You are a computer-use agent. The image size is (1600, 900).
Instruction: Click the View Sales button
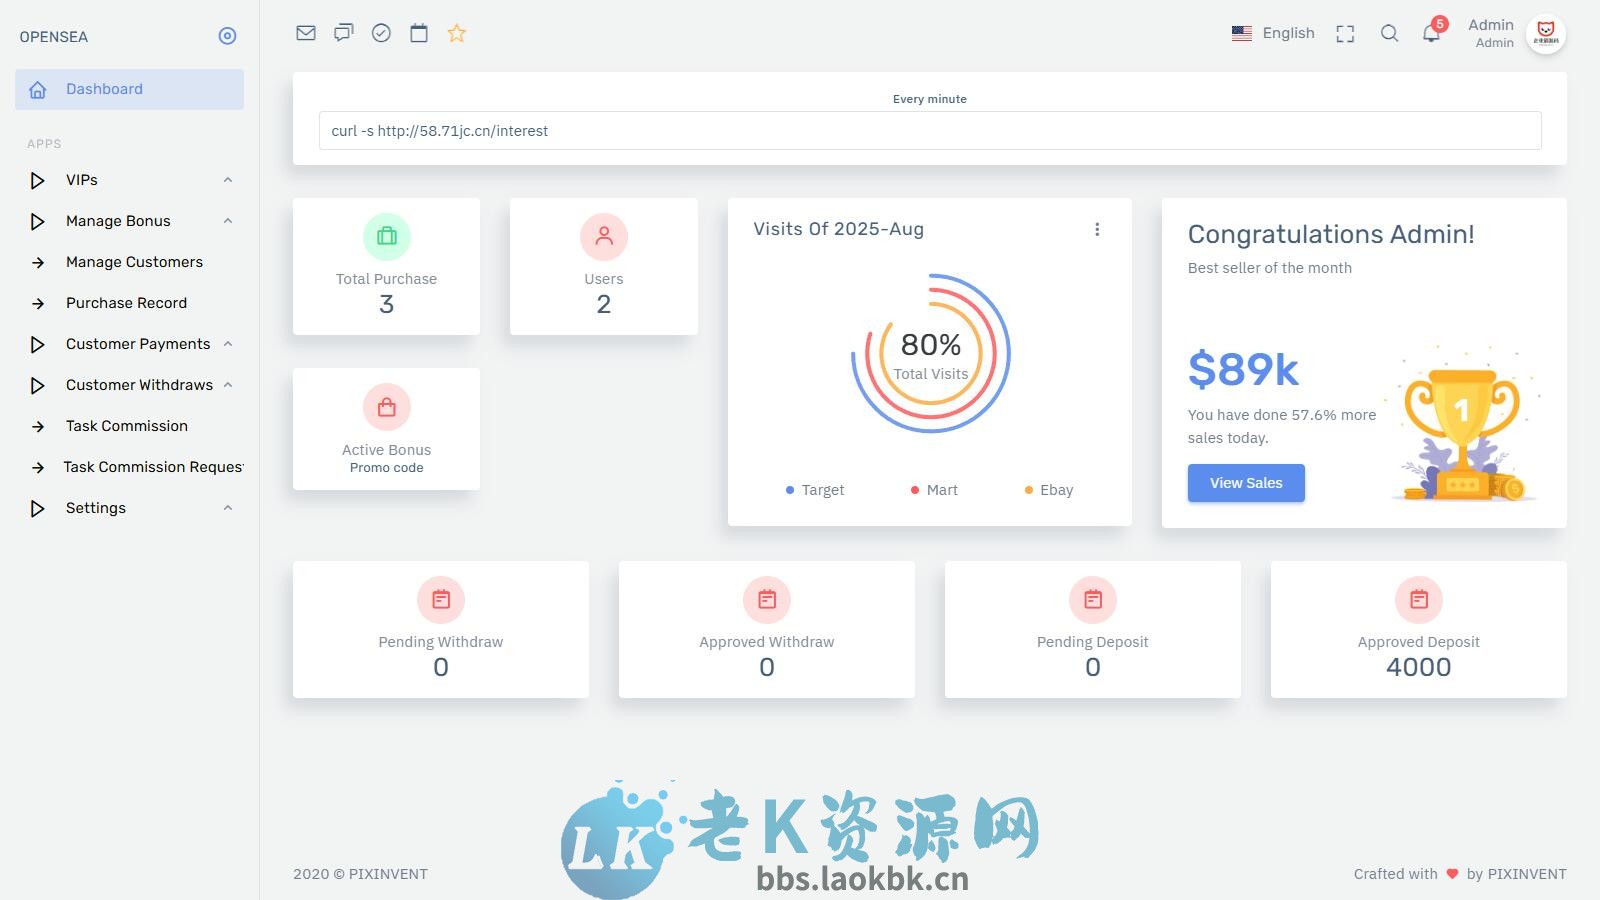tap(1245, 483)
